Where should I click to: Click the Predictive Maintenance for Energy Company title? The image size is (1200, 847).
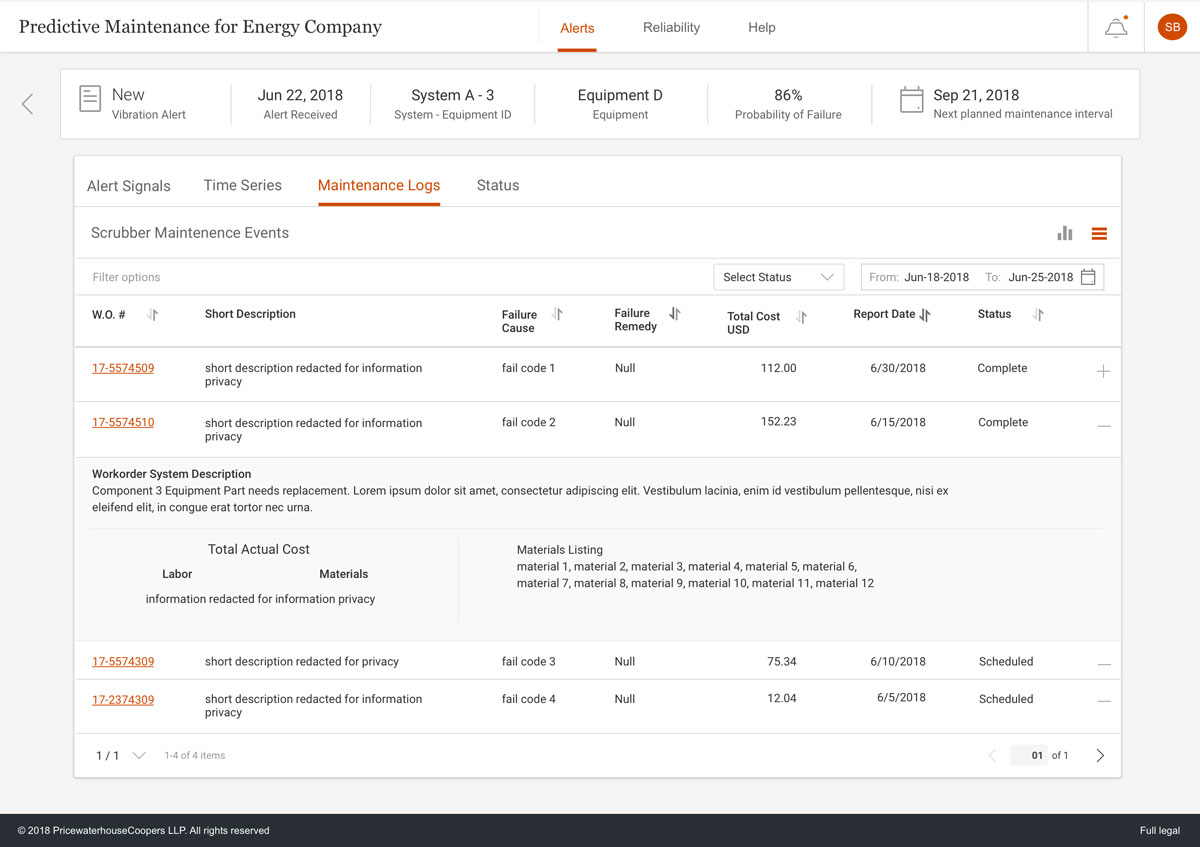(200, 27)
